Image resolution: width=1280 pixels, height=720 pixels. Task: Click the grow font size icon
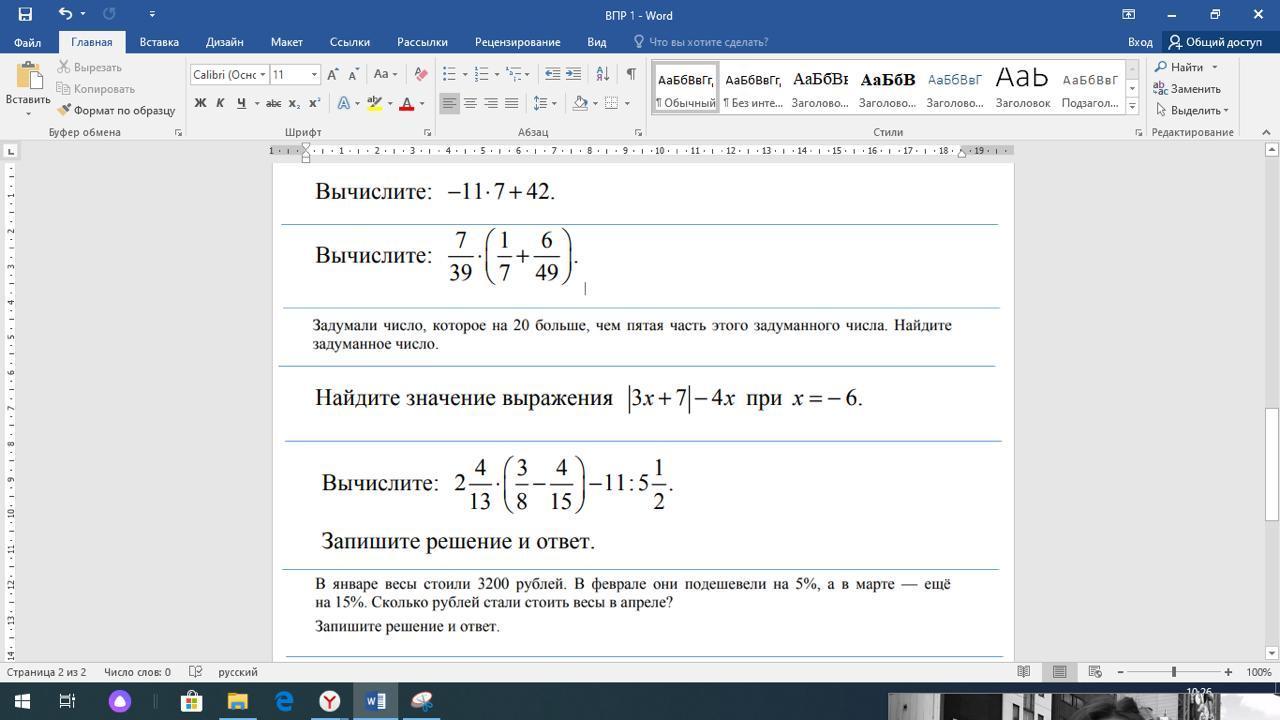[334, 74]
